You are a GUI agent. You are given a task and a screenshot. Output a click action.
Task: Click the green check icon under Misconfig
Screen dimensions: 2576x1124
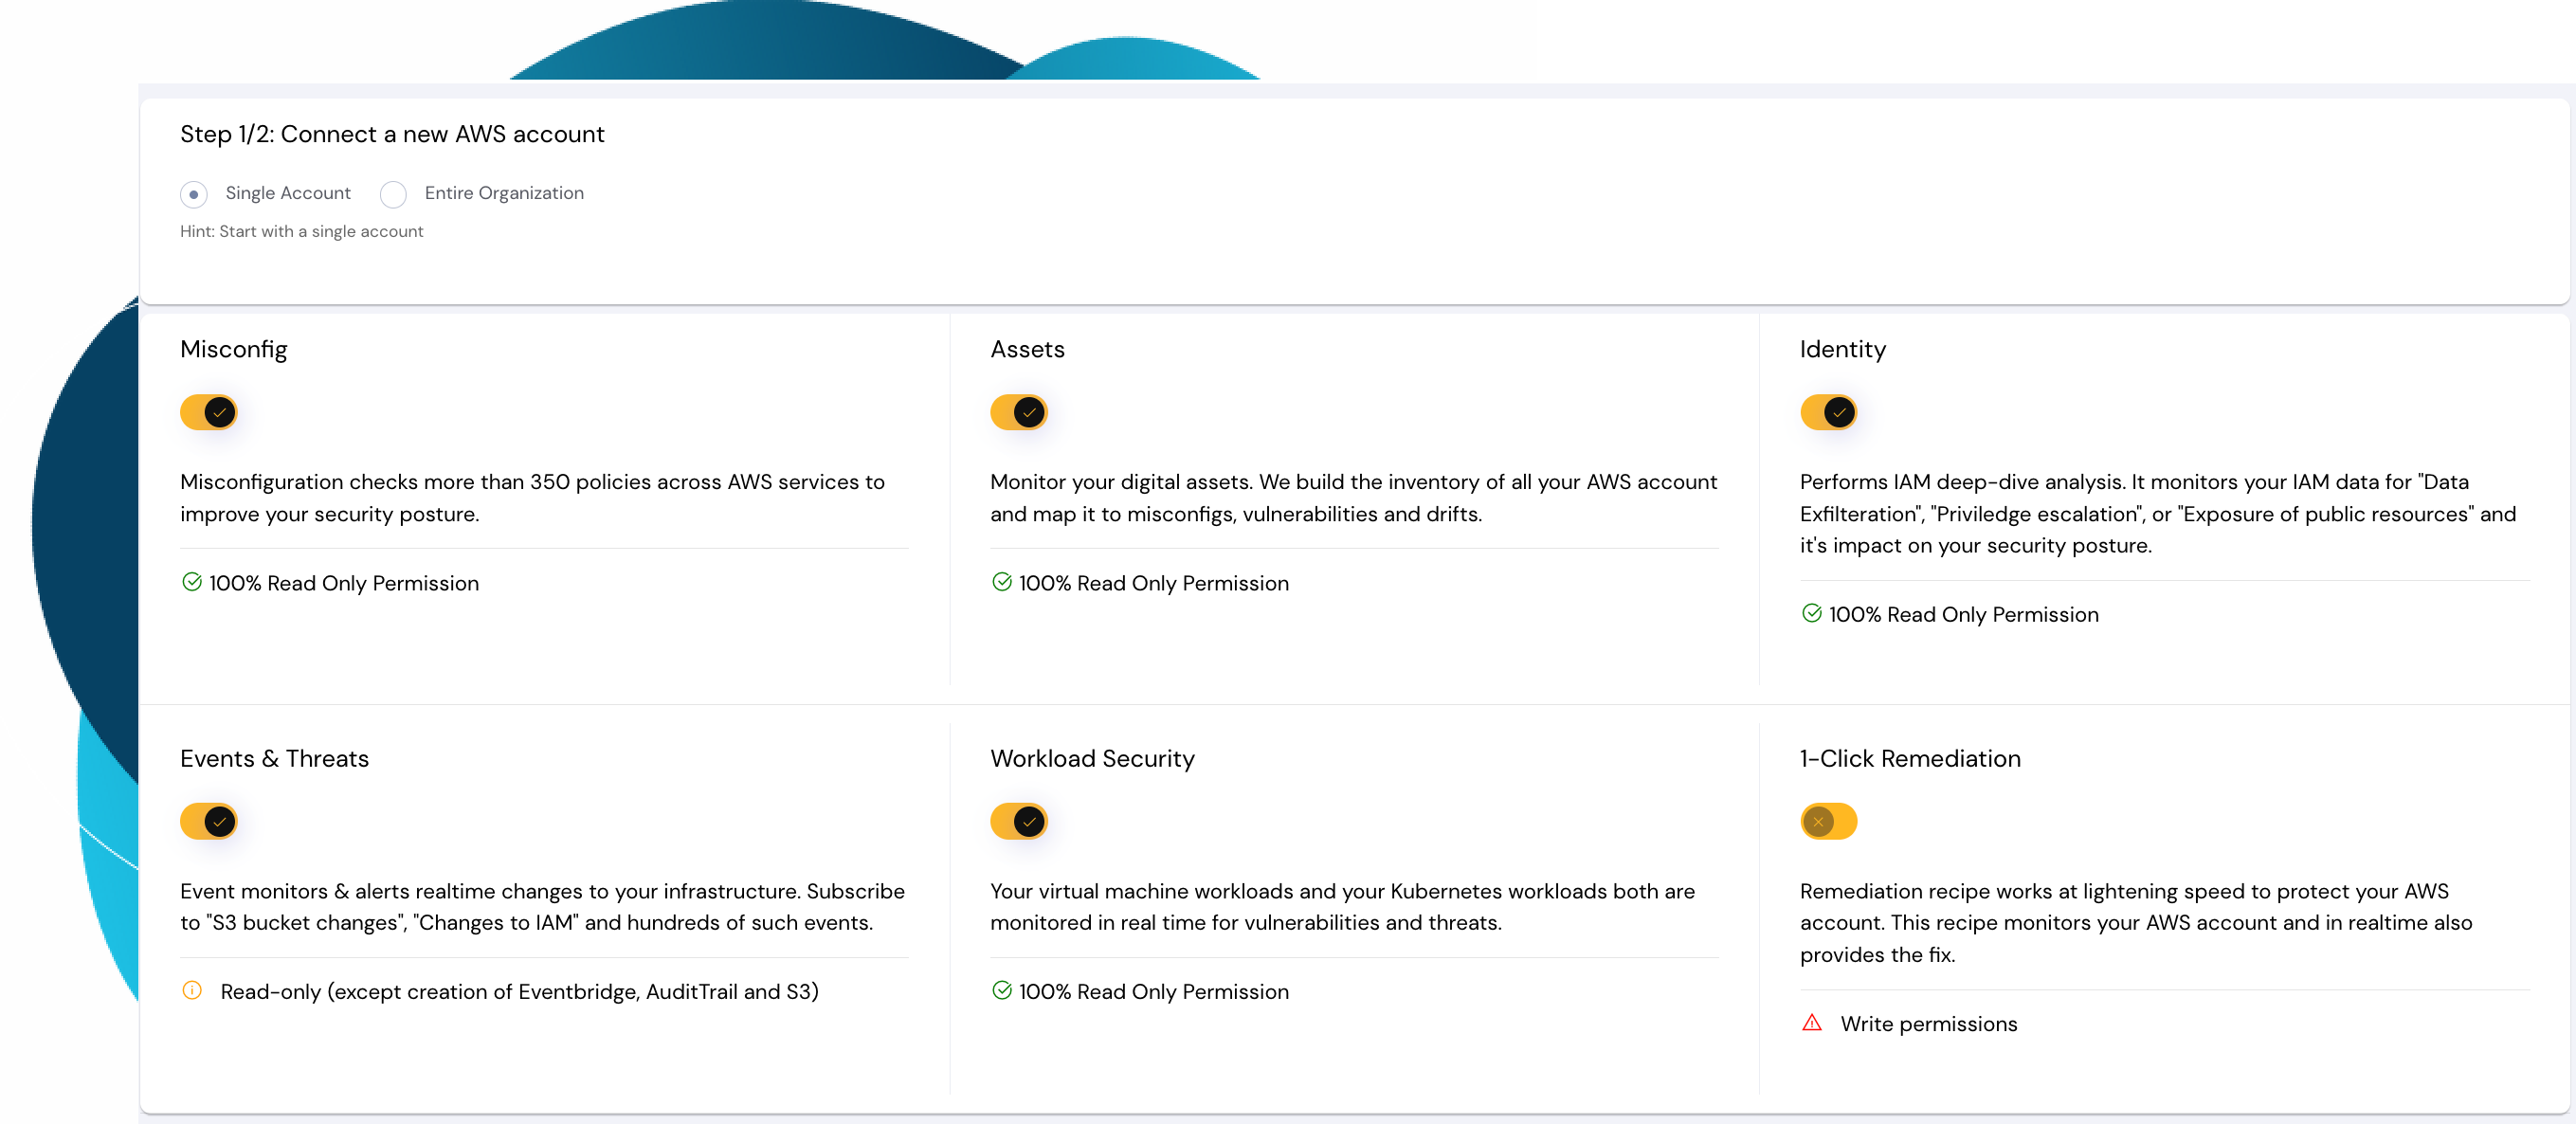coord(192,582)
